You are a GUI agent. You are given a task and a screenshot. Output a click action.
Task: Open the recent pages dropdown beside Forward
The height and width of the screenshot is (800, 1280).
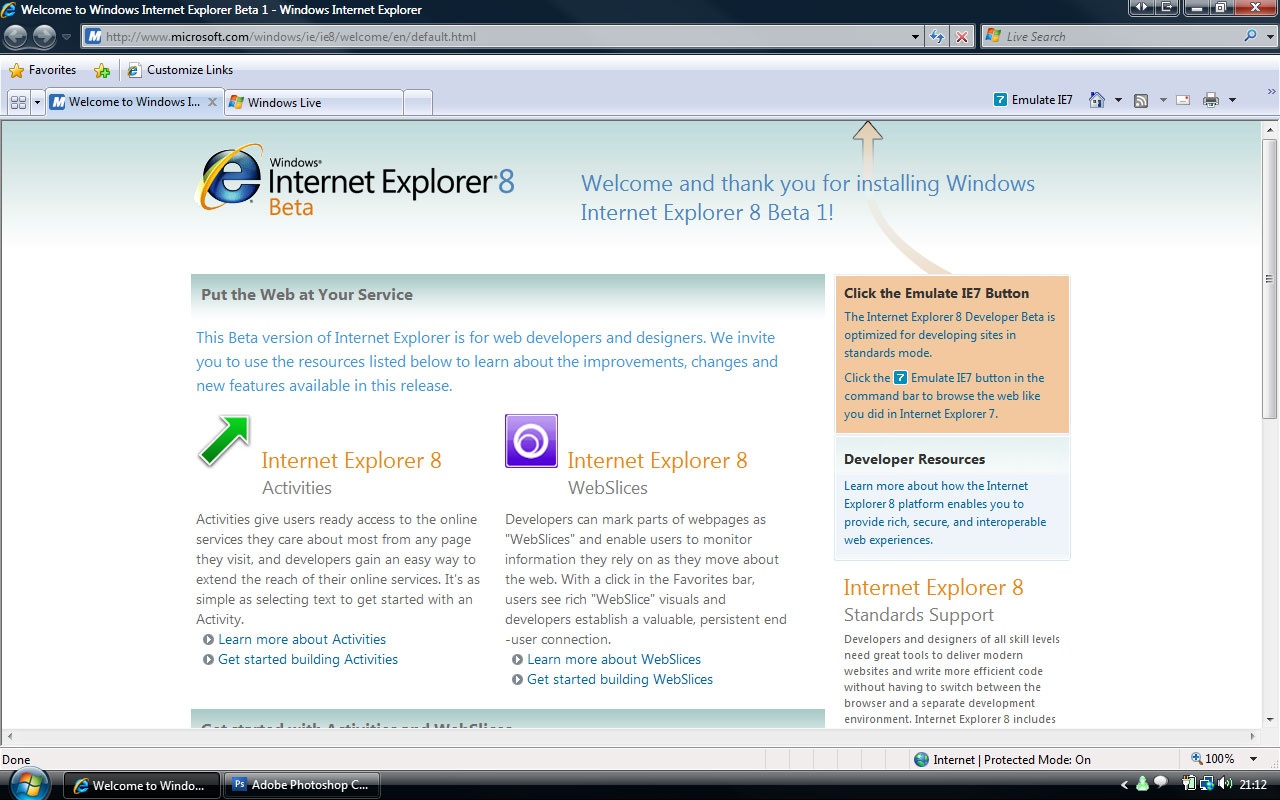tap(67, 37)
